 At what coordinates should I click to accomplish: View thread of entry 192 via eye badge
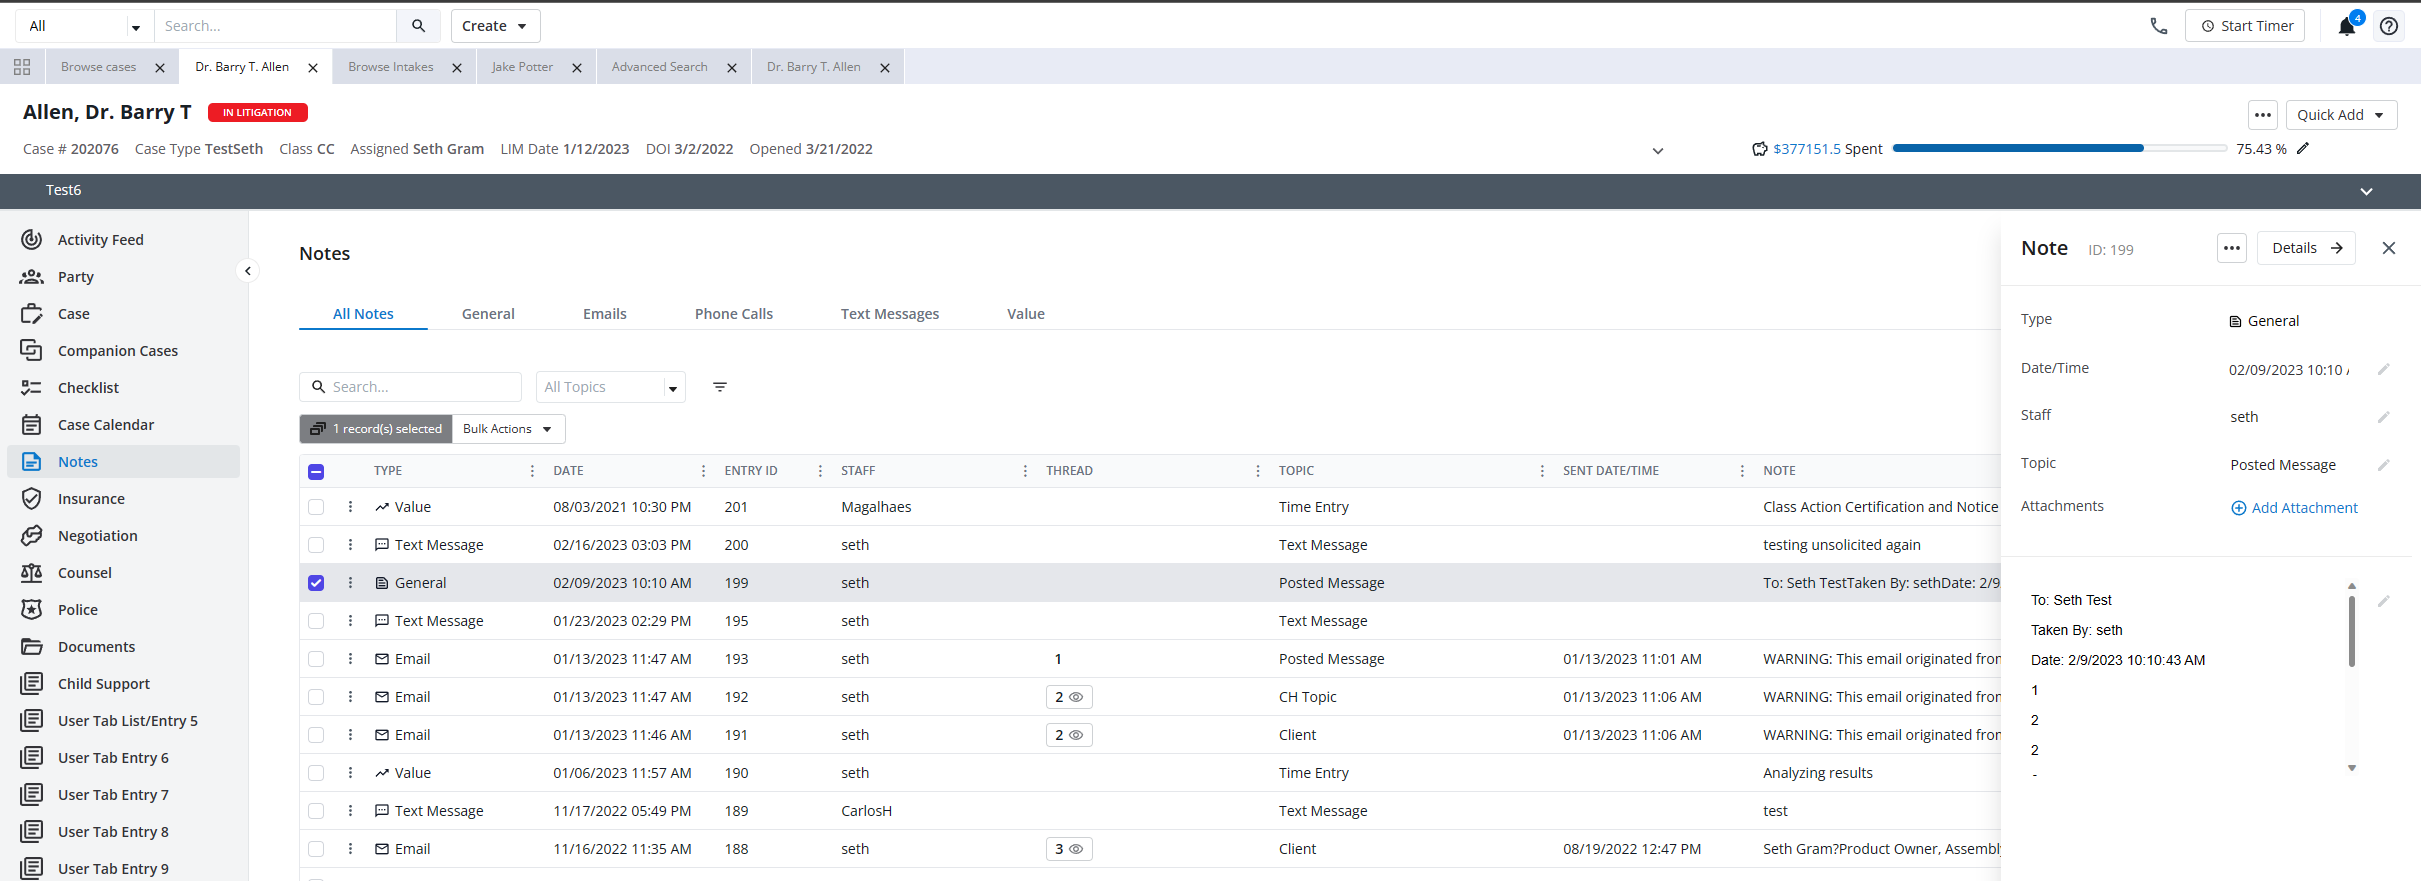1069,697
